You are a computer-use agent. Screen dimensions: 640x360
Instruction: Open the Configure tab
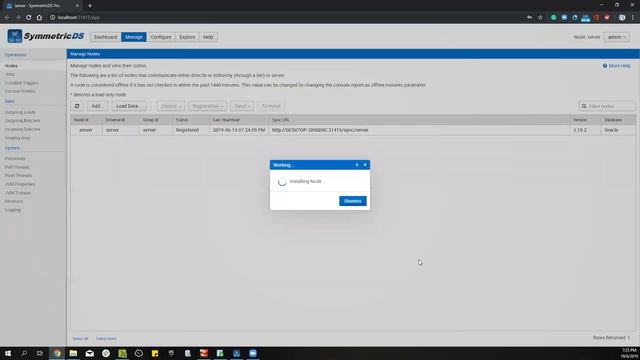click(161, 37)
